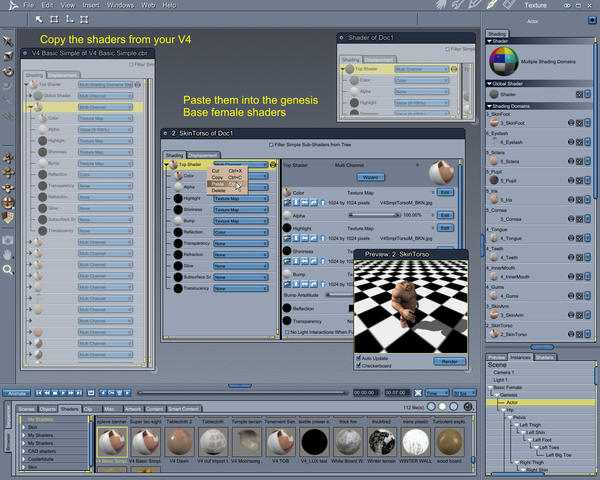The height and width of the screenshot is (480, 600).
Task: Adjust the Bump Amplitude slider
Action: click(x=340, y=295)
